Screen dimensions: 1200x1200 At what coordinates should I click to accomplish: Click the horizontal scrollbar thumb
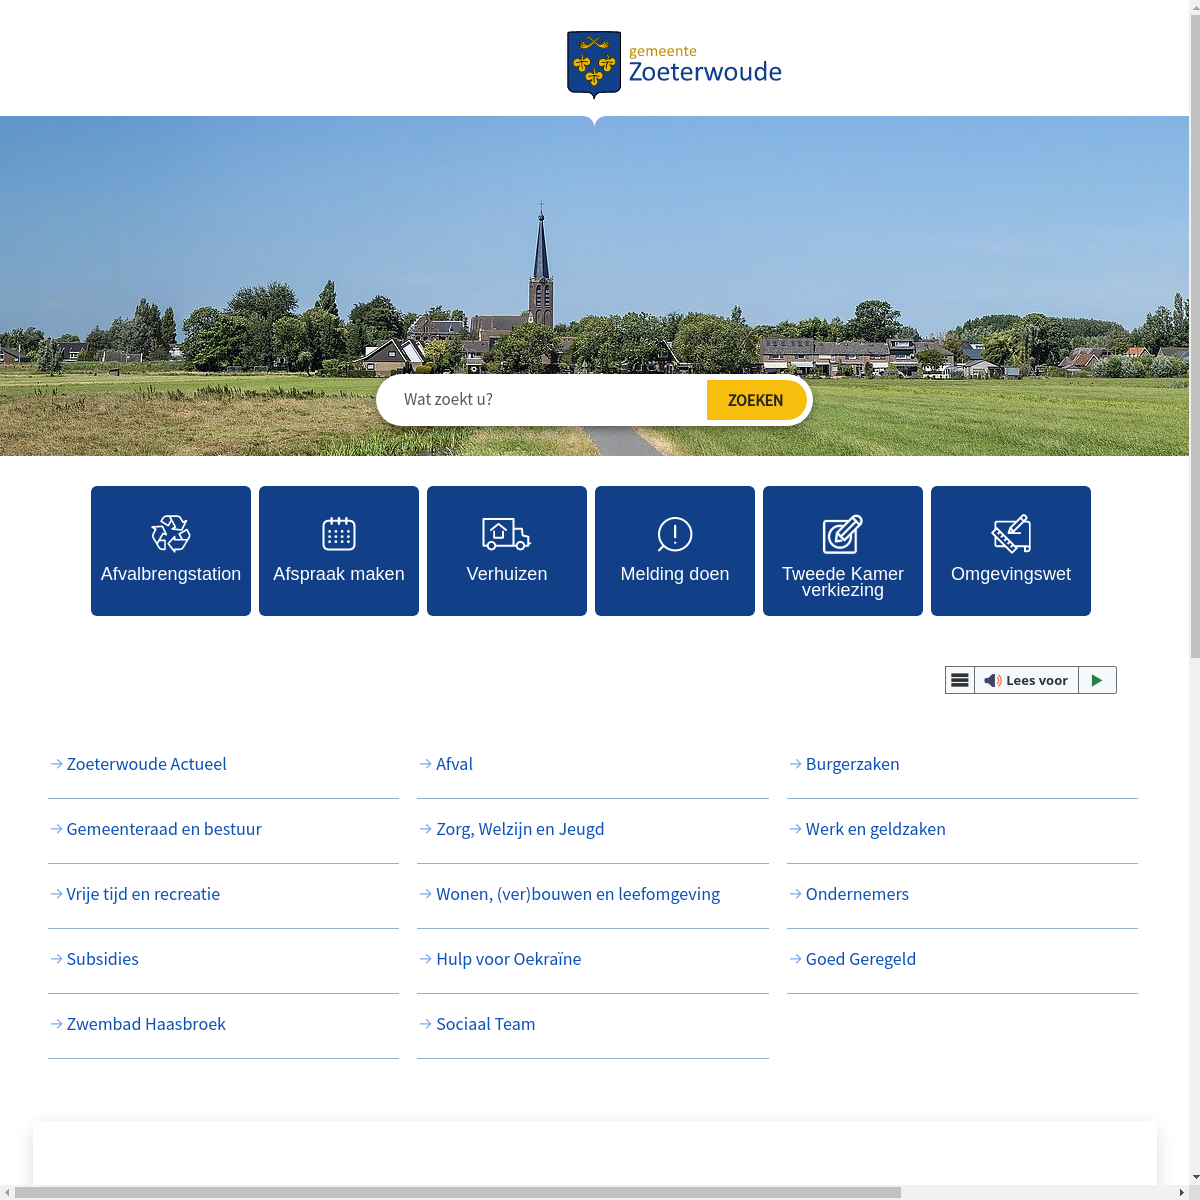coord(458,1192)
